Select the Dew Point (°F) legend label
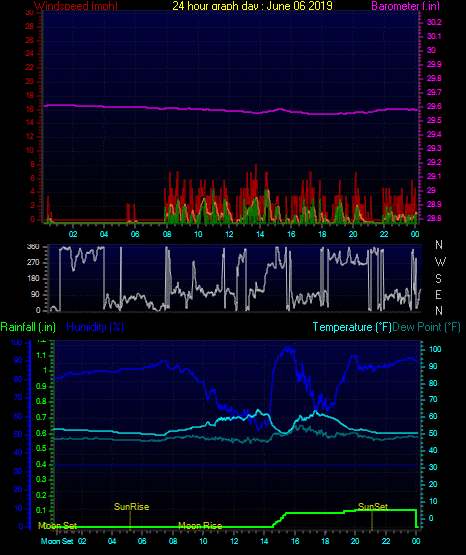This screenshot has width=466, height=555. coord(427,327)
